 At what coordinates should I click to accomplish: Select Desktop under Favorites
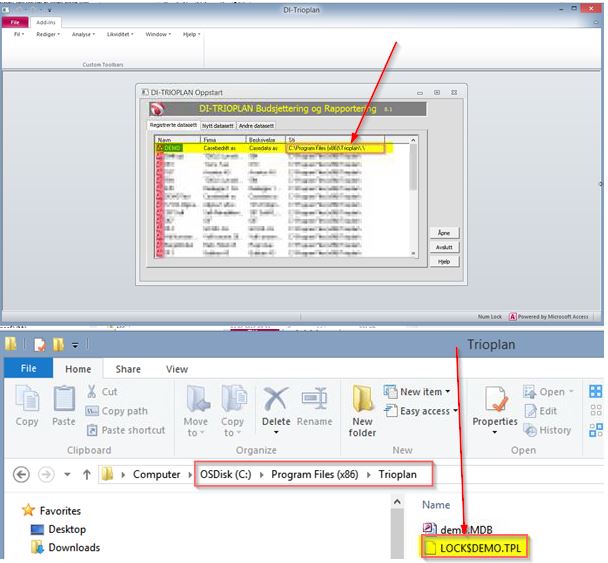[x=59, y=529]
